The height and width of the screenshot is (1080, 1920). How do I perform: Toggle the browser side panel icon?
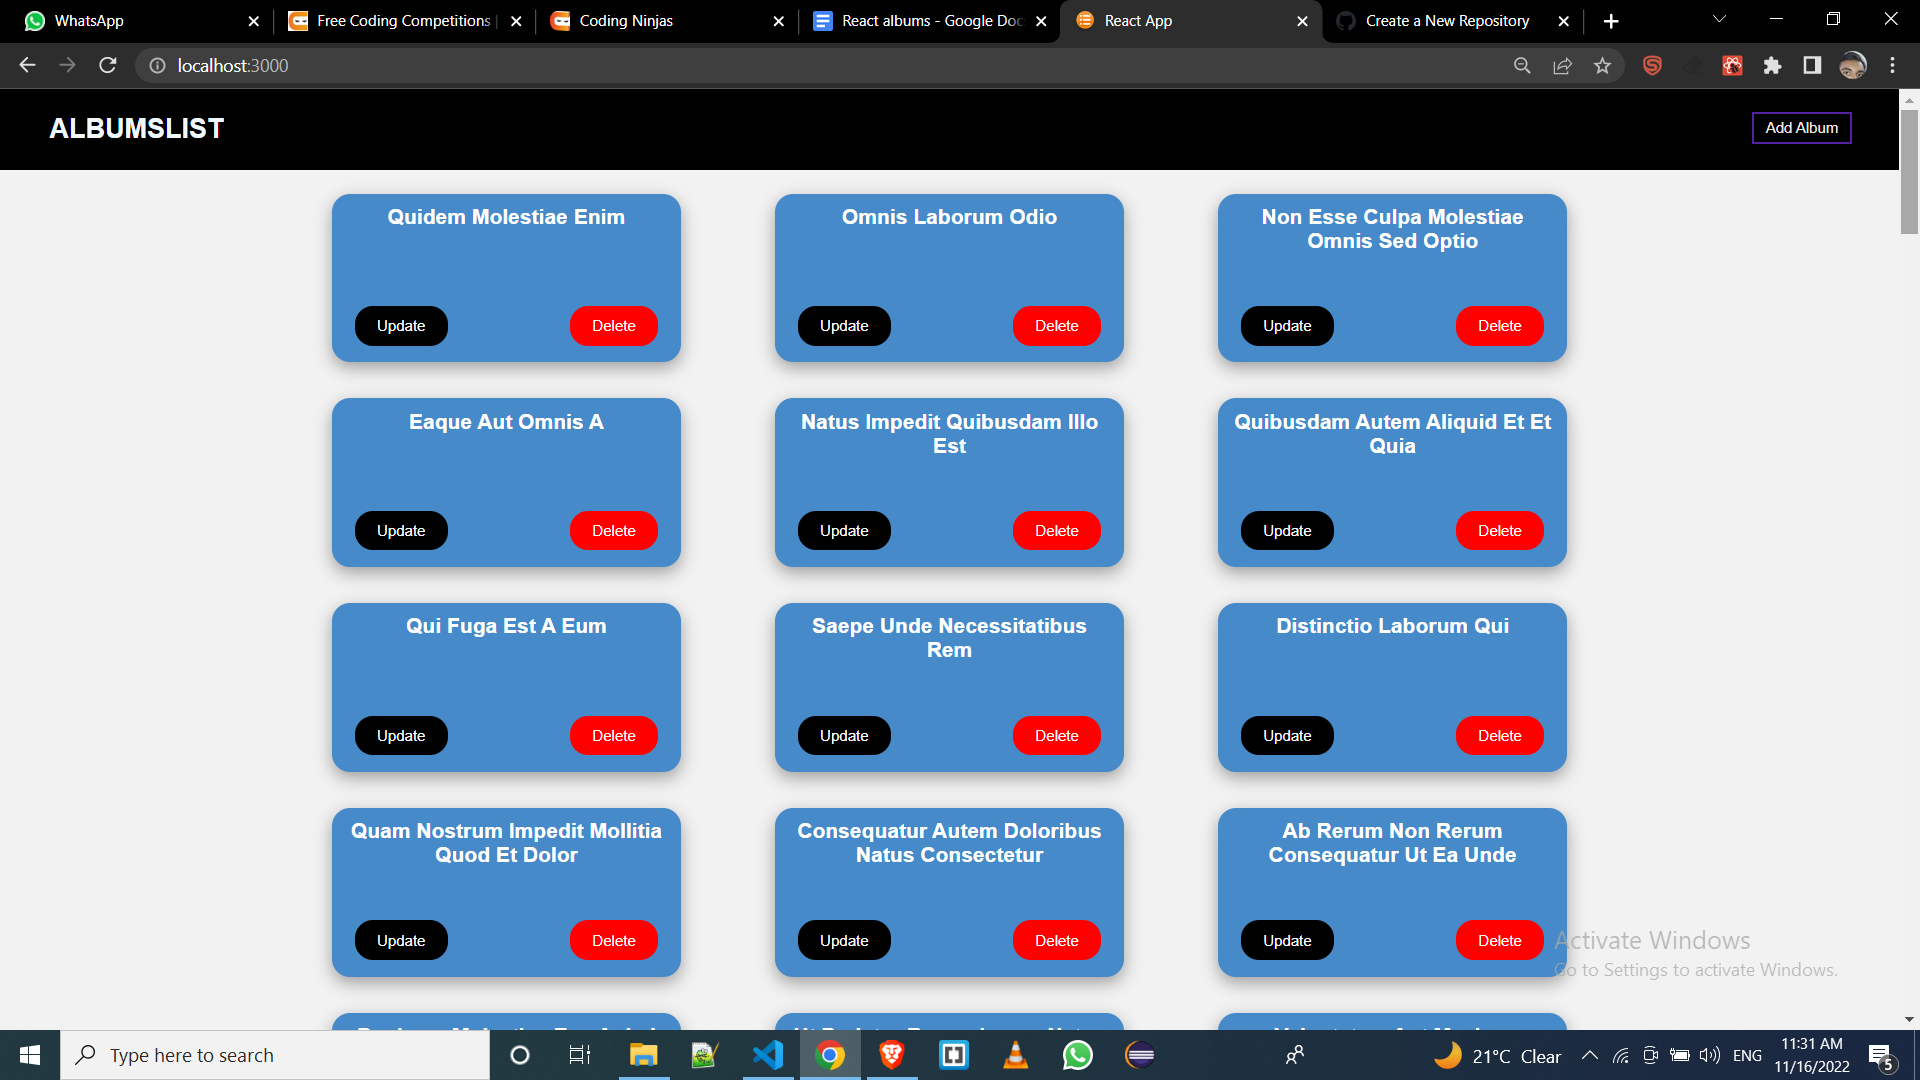(x=1812, y=66)
